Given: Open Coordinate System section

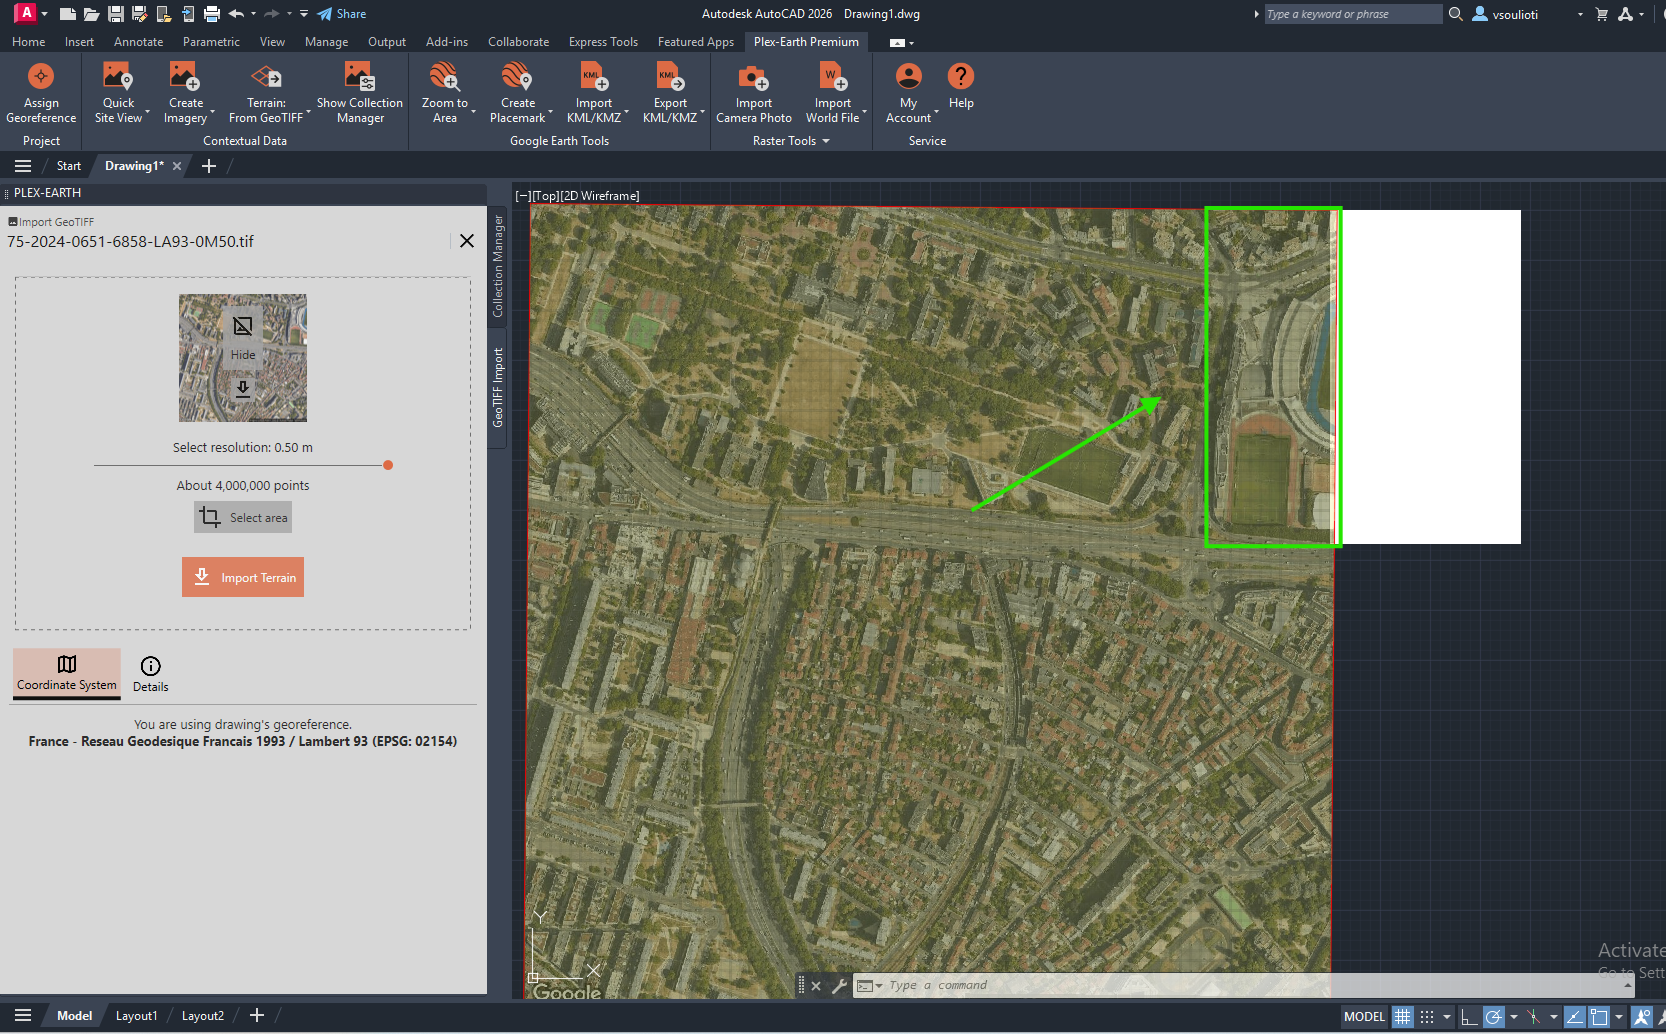Looking at the screenshot, I should click(67, 673).
